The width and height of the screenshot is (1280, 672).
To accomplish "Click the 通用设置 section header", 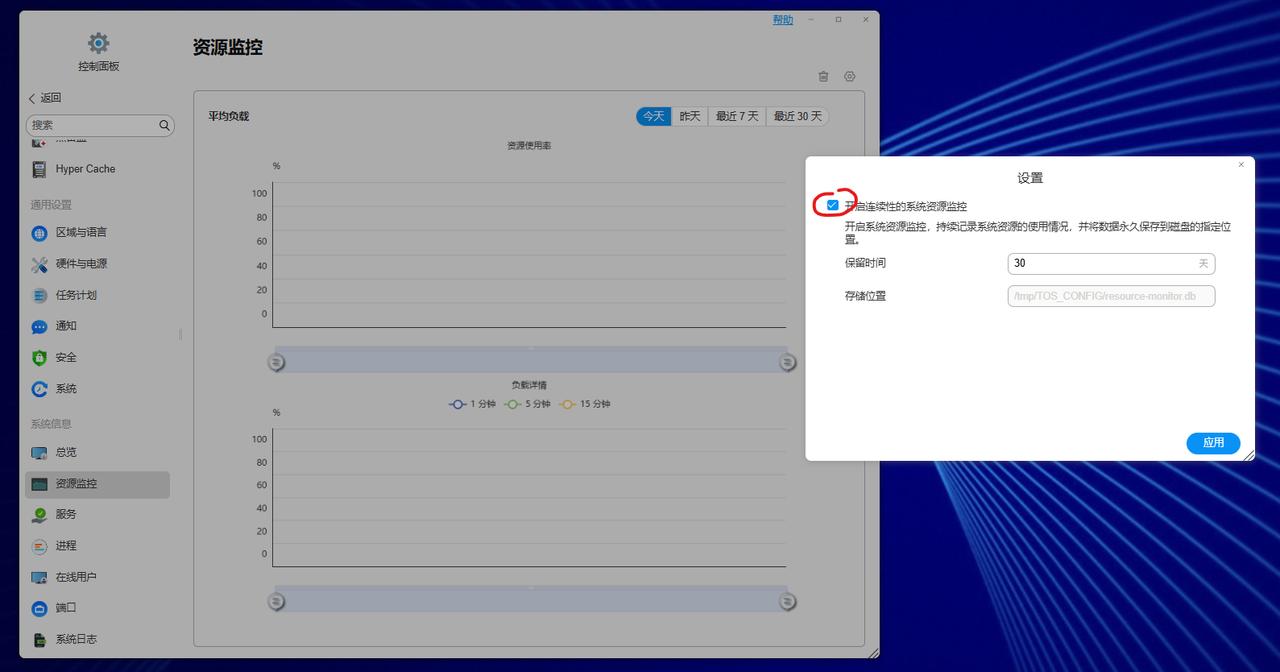I will click(51, 205).
